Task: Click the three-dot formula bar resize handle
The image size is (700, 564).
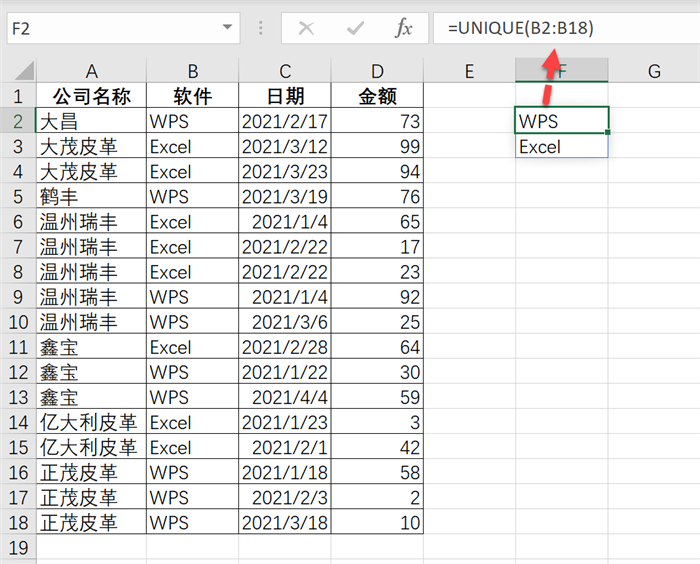Action: tap(261, 28)
